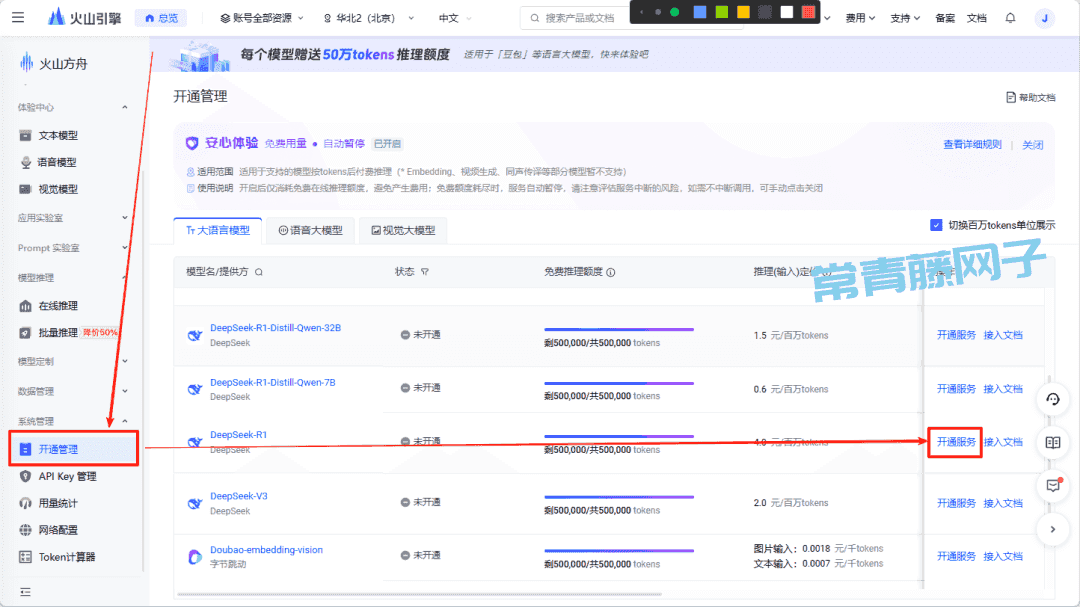The width and height of the screenshot is (1080, 607).
Task: Open 接入文档 for Doubao-embedding-vision
Action: pos(1003,557)
